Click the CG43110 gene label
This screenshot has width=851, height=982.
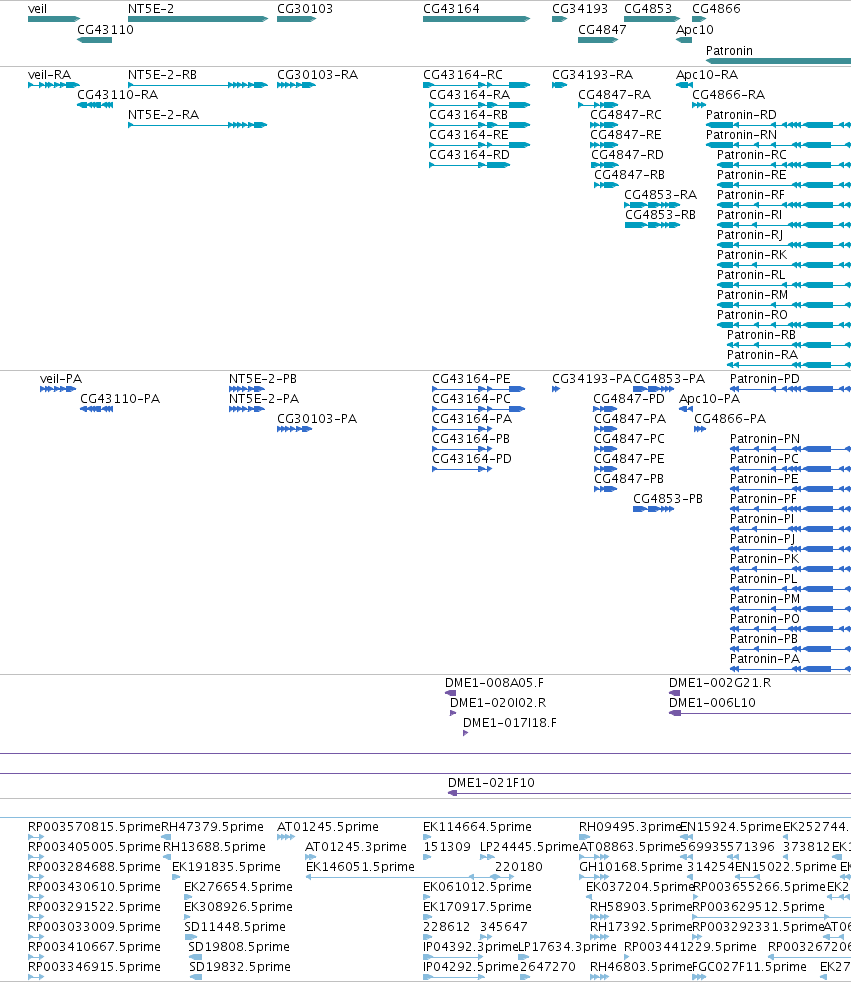point(105,29)
